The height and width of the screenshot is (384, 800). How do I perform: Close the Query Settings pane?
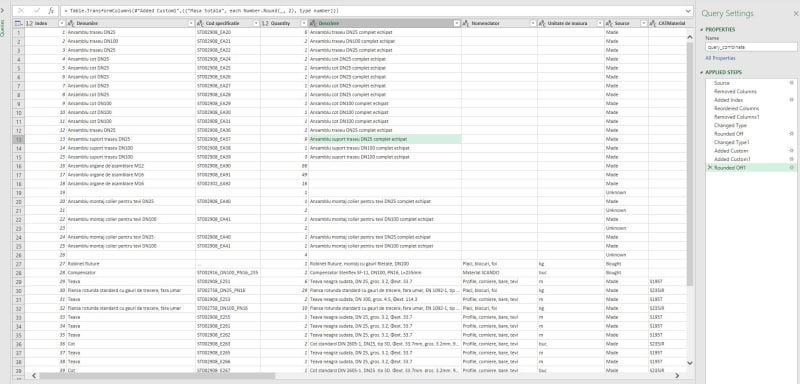point(795,14)
